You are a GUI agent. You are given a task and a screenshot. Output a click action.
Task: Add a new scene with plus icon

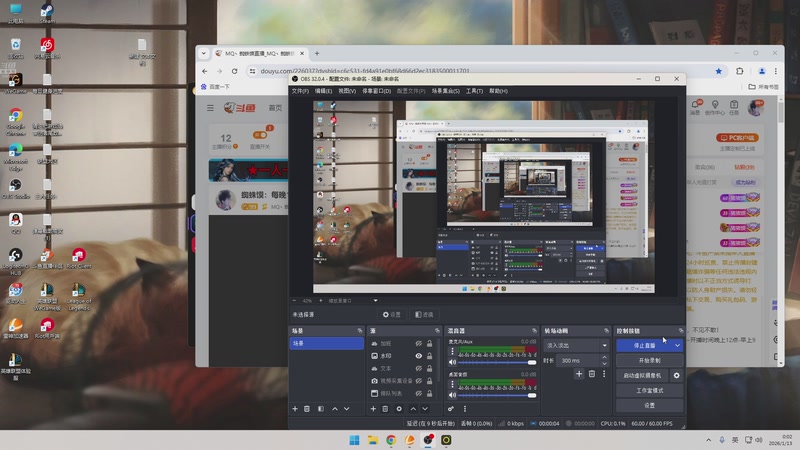click(x=295, y=409)
